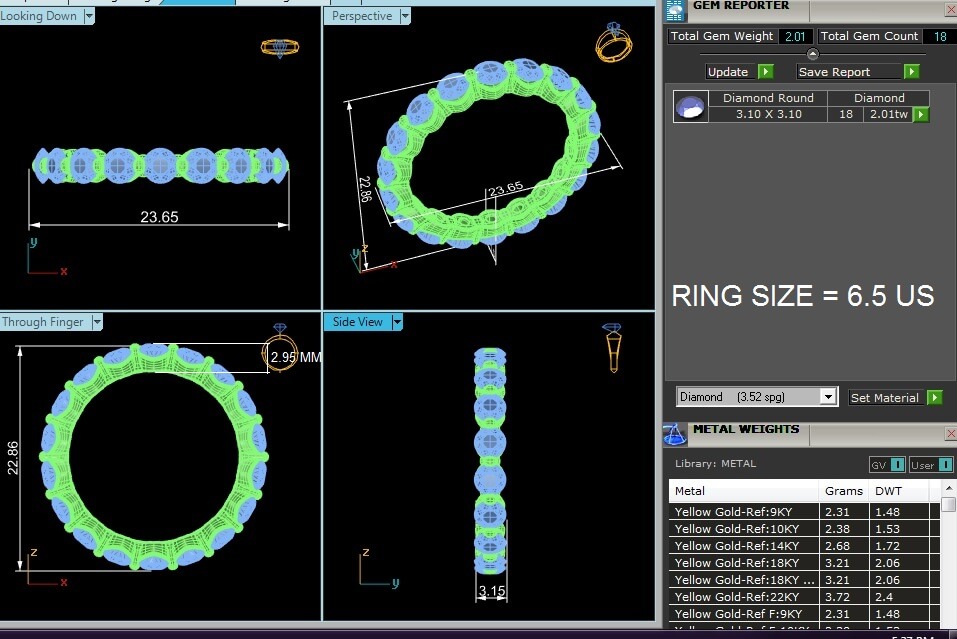Click ring orientation icon in Perspective view
The height and width of the screenshot is (639, 957).
612,43
